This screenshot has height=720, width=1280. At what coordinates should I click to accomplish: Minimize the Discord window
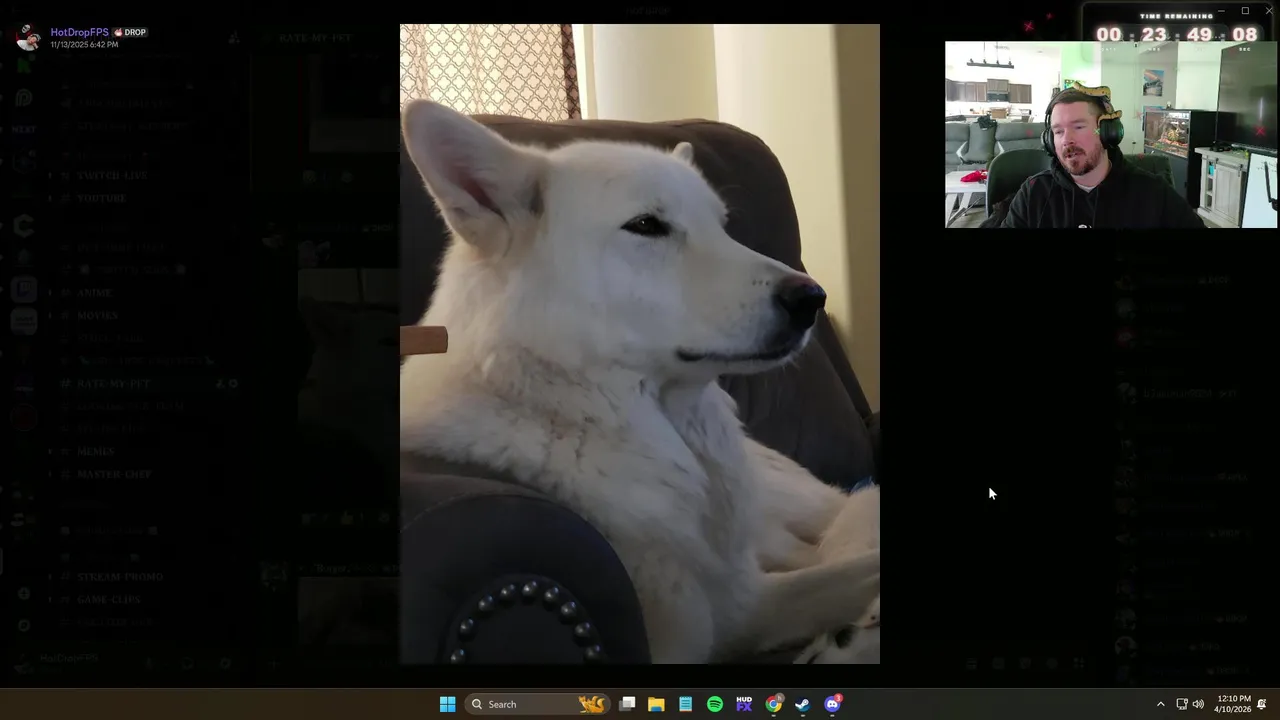[1221, 11]
